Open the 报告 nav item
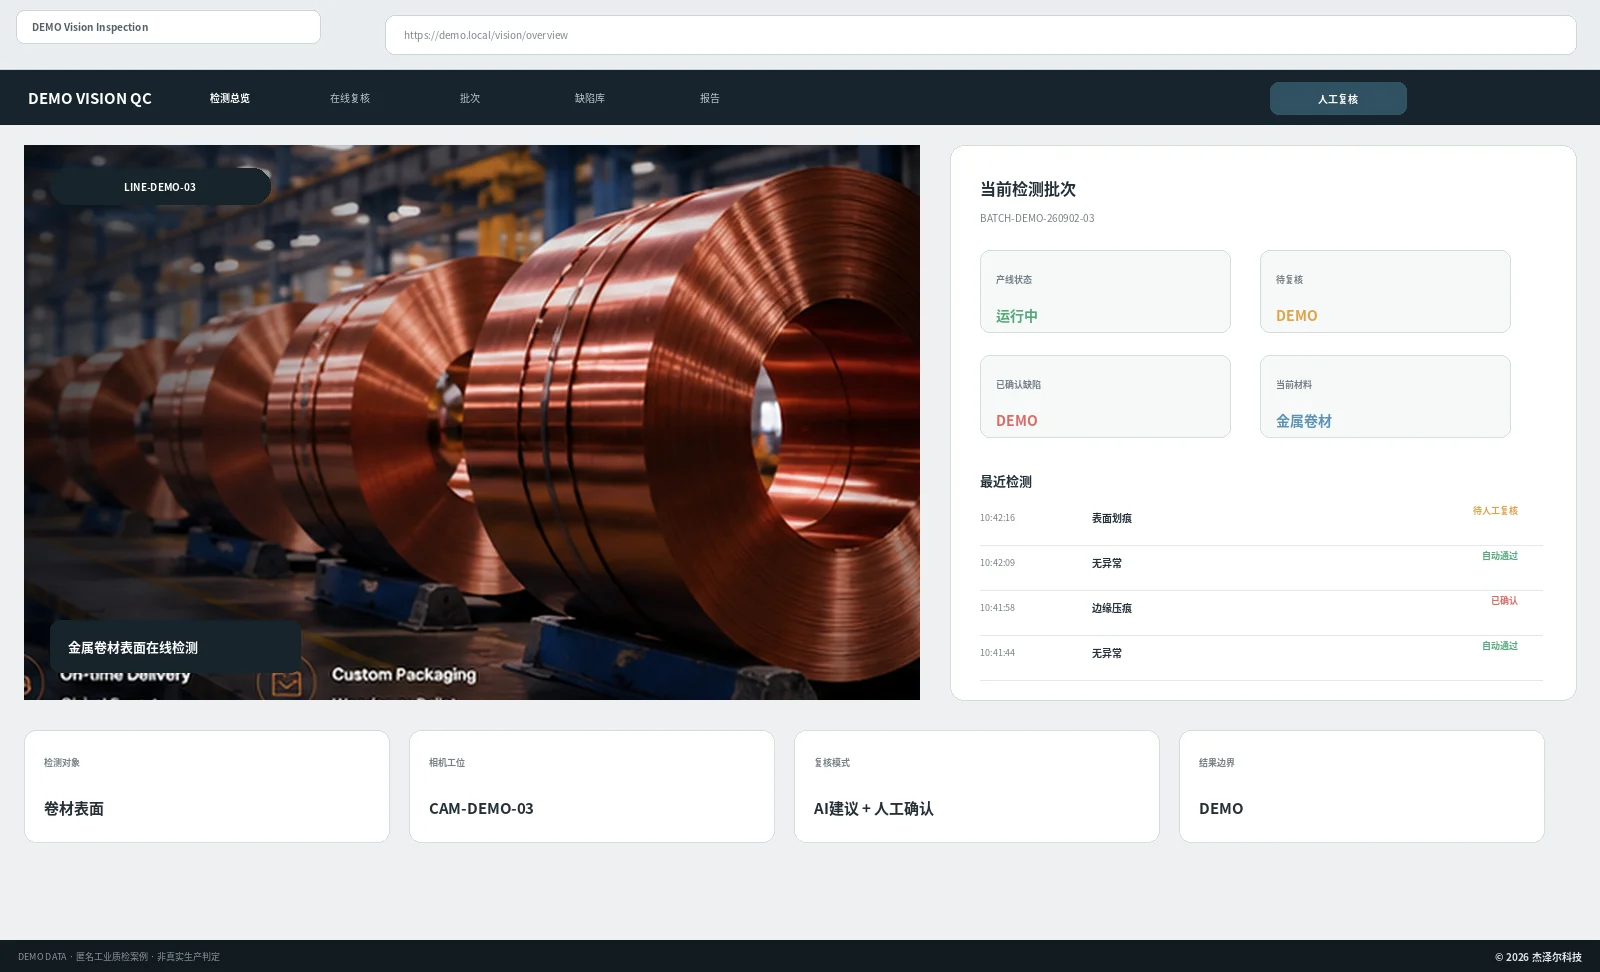The image size is (1600, 972). [710, 98]
